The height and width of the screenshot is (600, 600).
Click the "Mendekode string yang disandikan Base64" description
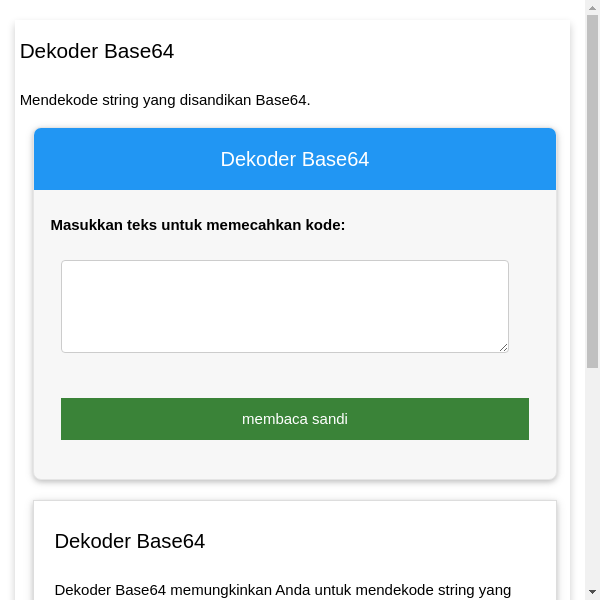tap(165, 100)
